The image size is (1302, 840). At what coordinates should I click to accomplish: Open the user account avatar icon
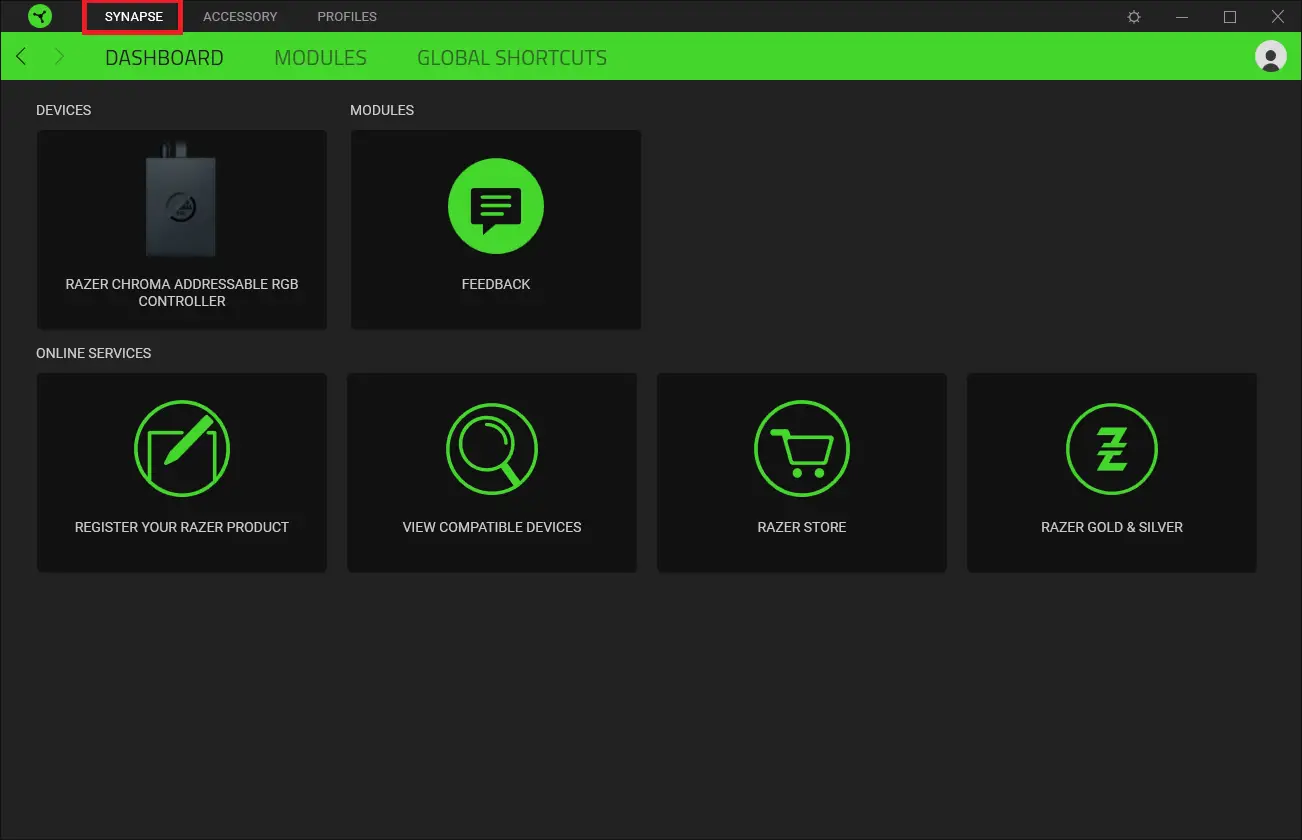(x=1270, y=57)
